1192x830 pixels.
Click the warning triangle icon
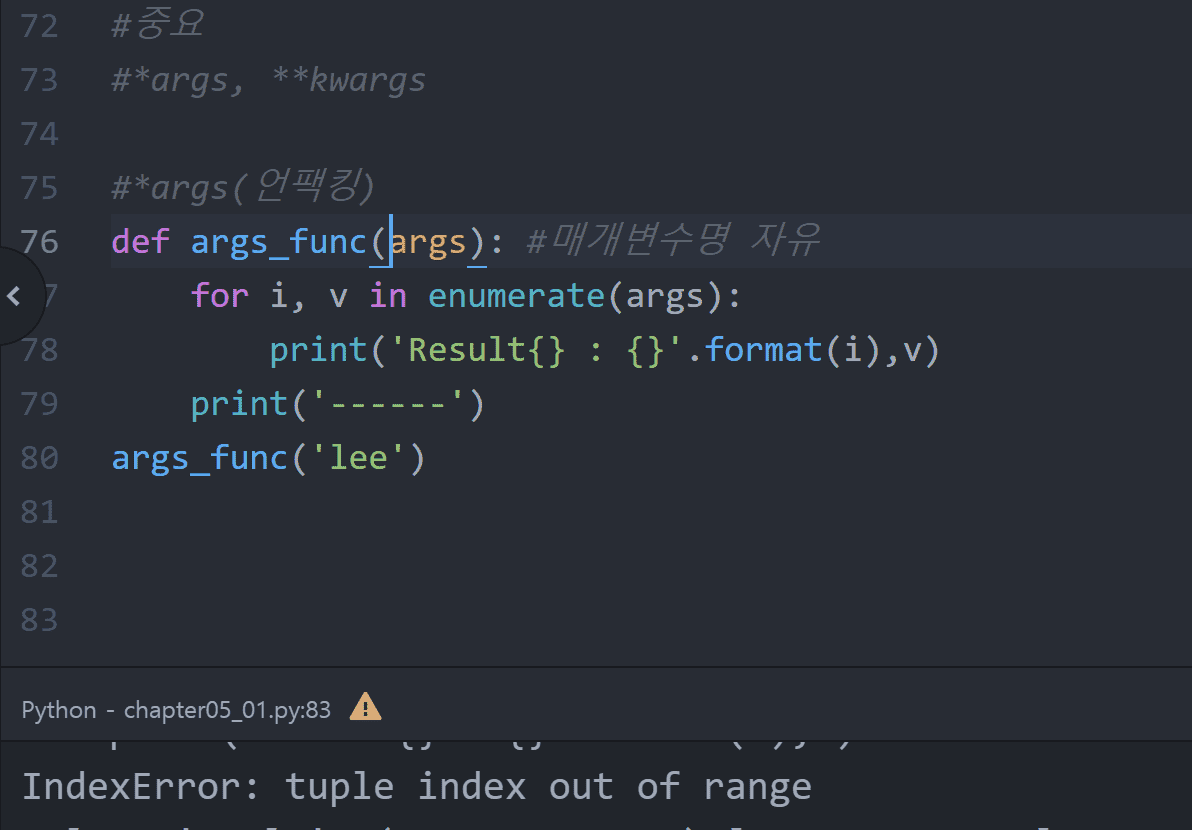tap(365, 707)
